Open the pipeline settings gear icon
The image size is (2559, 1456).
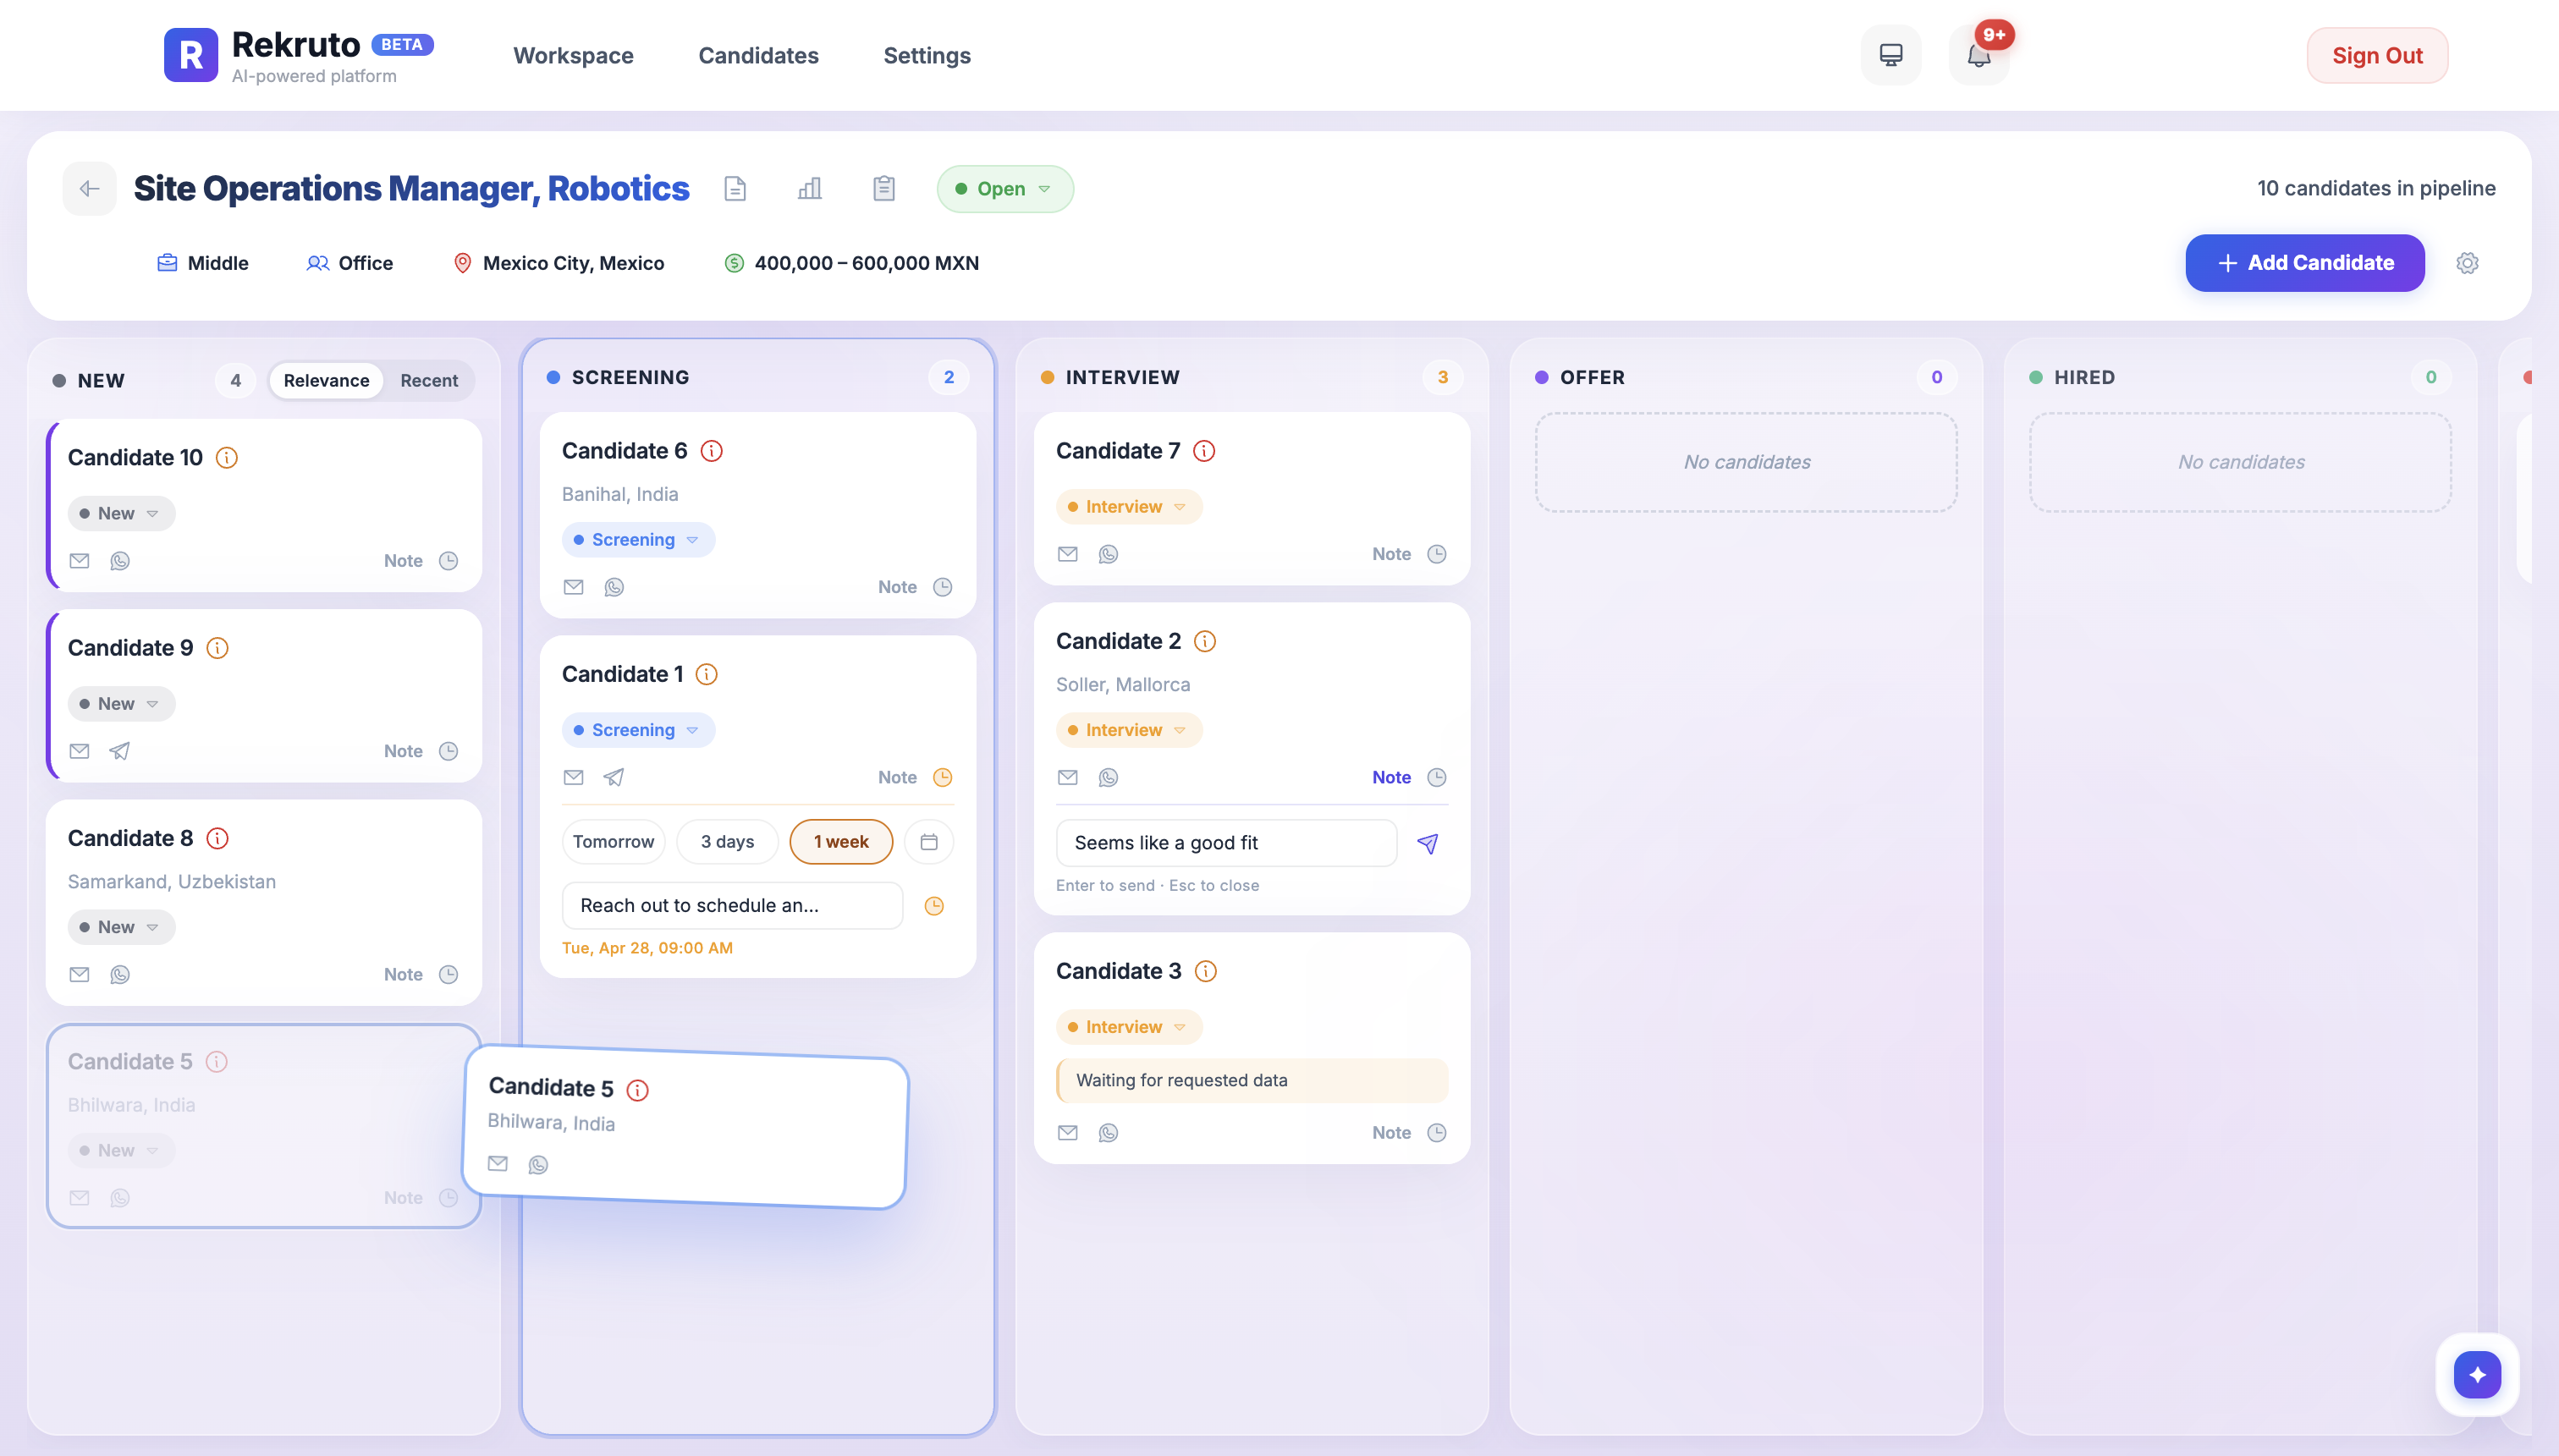pos(2468,262)
